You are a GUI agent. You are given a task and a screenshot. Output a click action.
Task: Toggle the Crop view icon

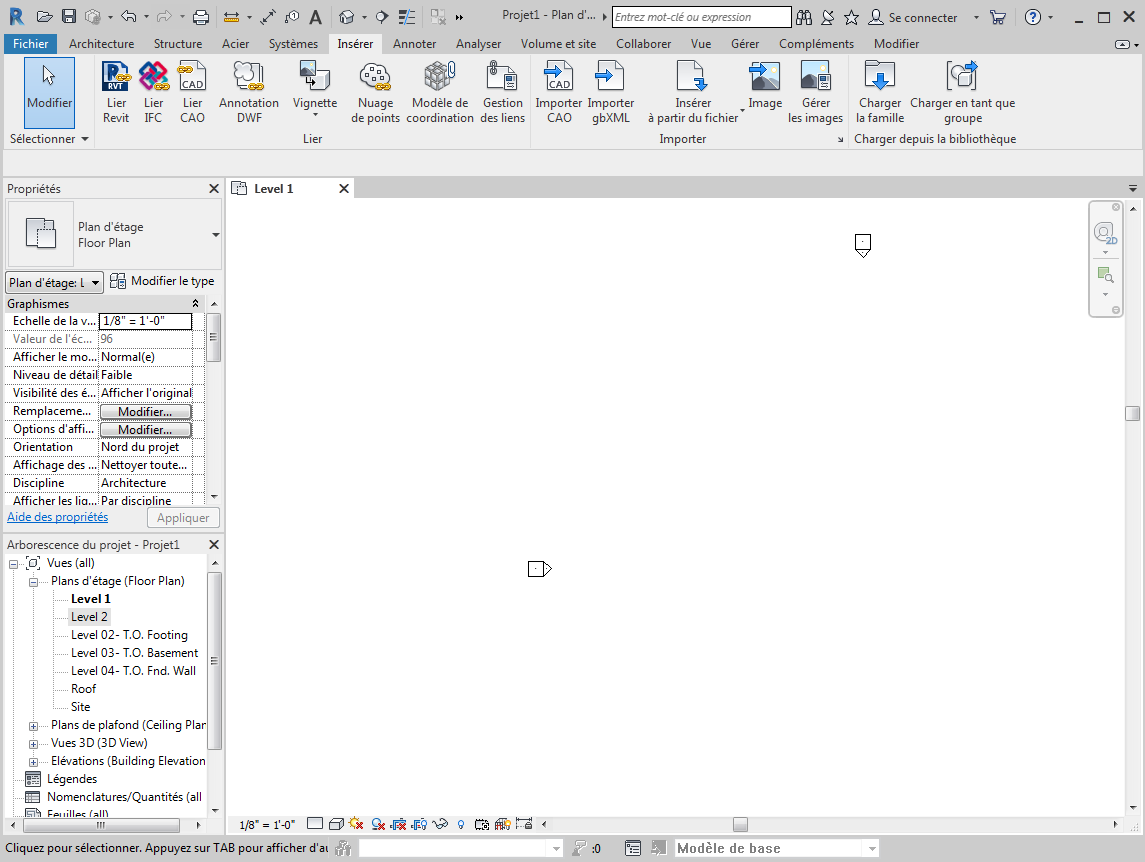pyautogui.click(x=398, y=824)
